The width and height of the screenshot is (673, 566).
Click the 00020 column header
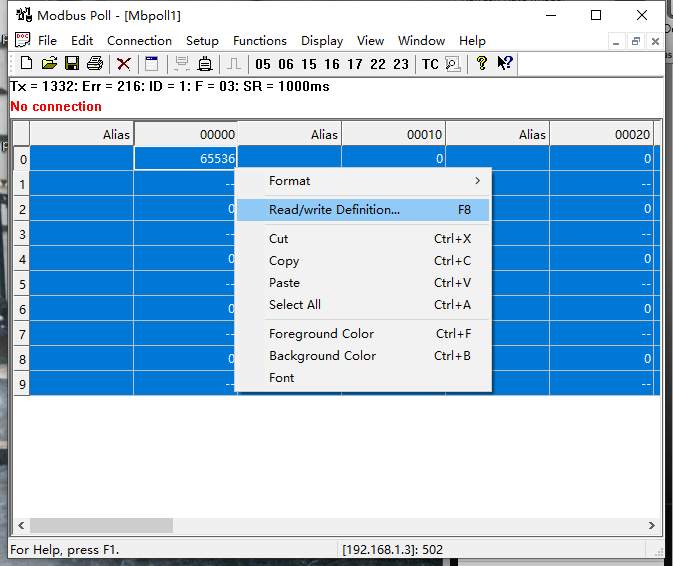(x=601, y=134)
